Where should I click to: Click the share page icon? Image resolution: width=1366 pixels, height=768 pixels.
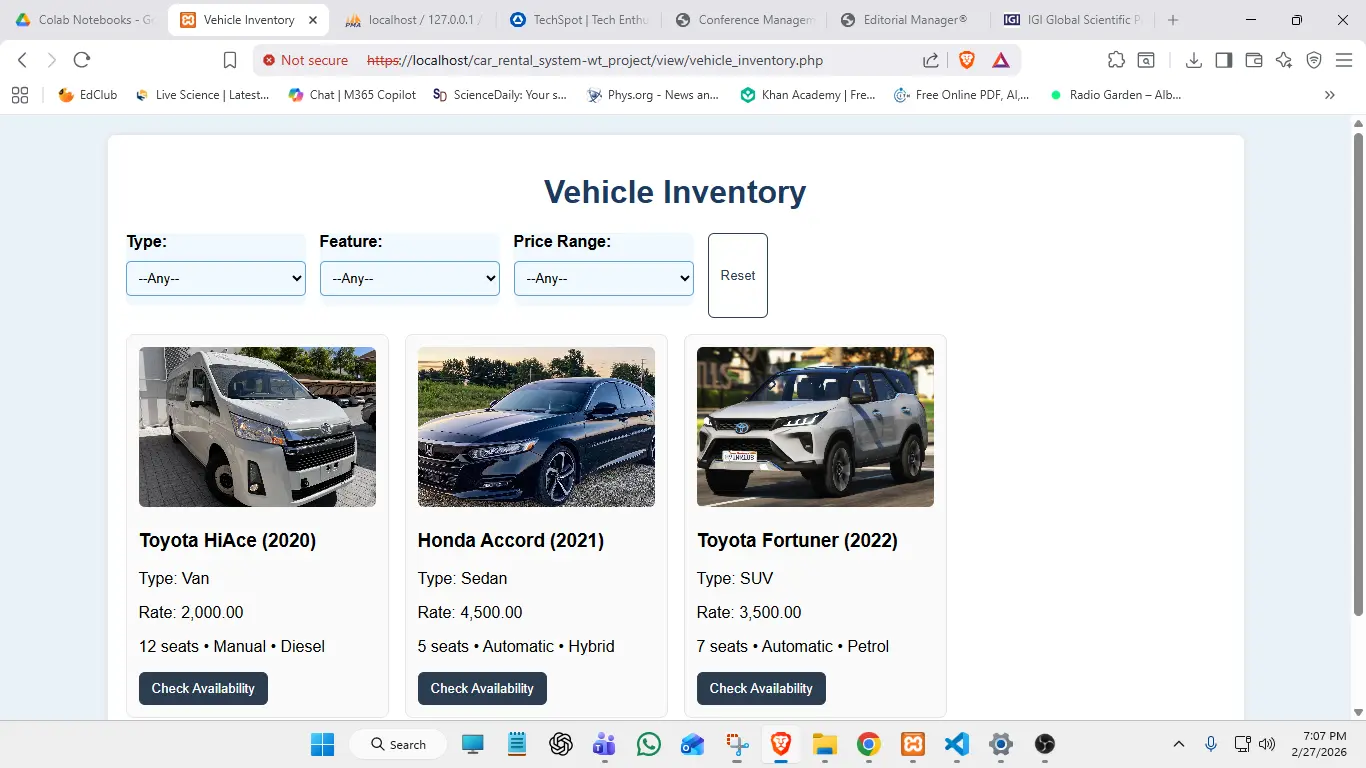(930, 60)
